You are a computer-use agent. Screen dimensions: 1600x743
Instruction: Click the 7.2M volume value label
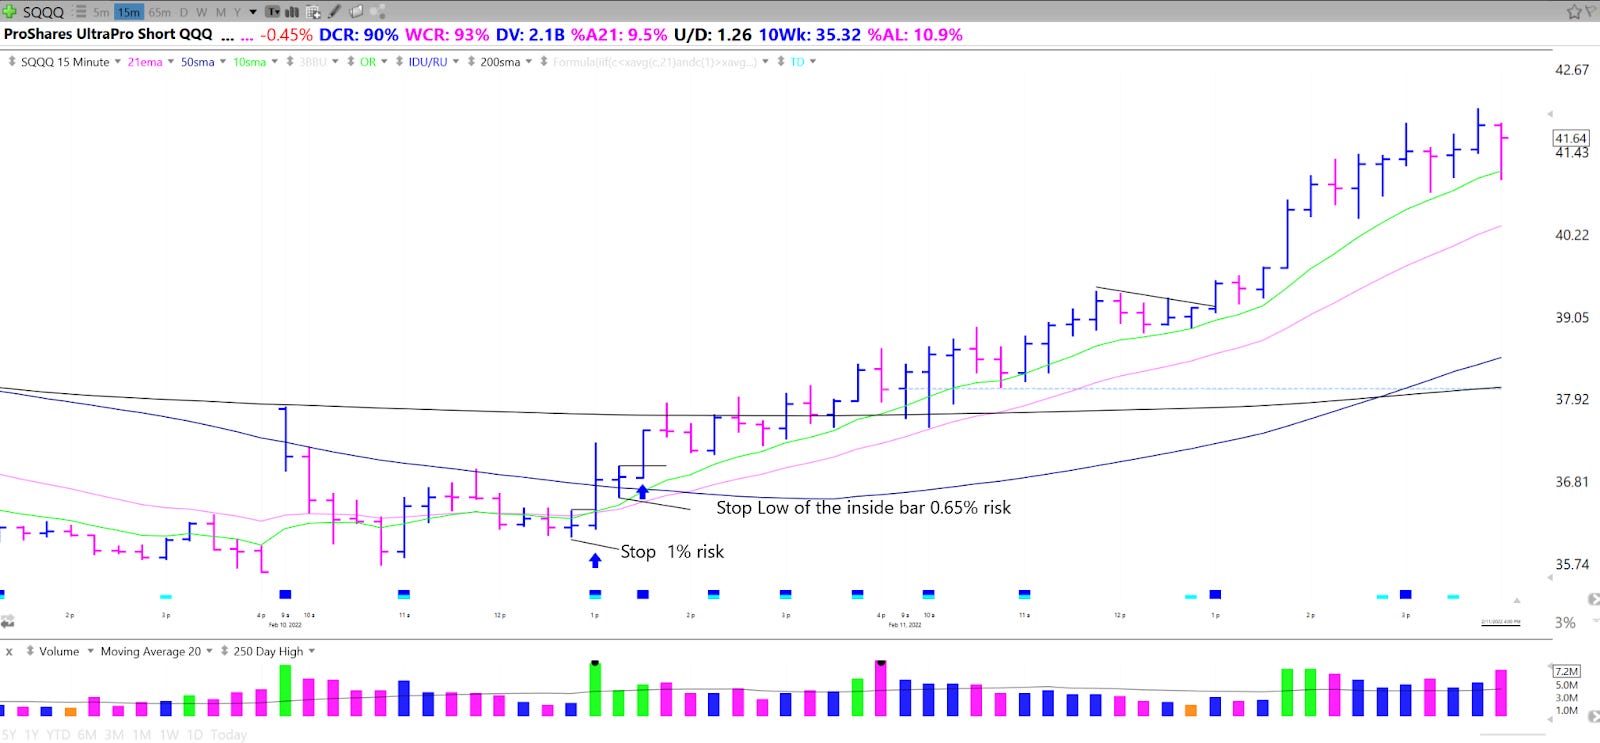[1567, 671]
